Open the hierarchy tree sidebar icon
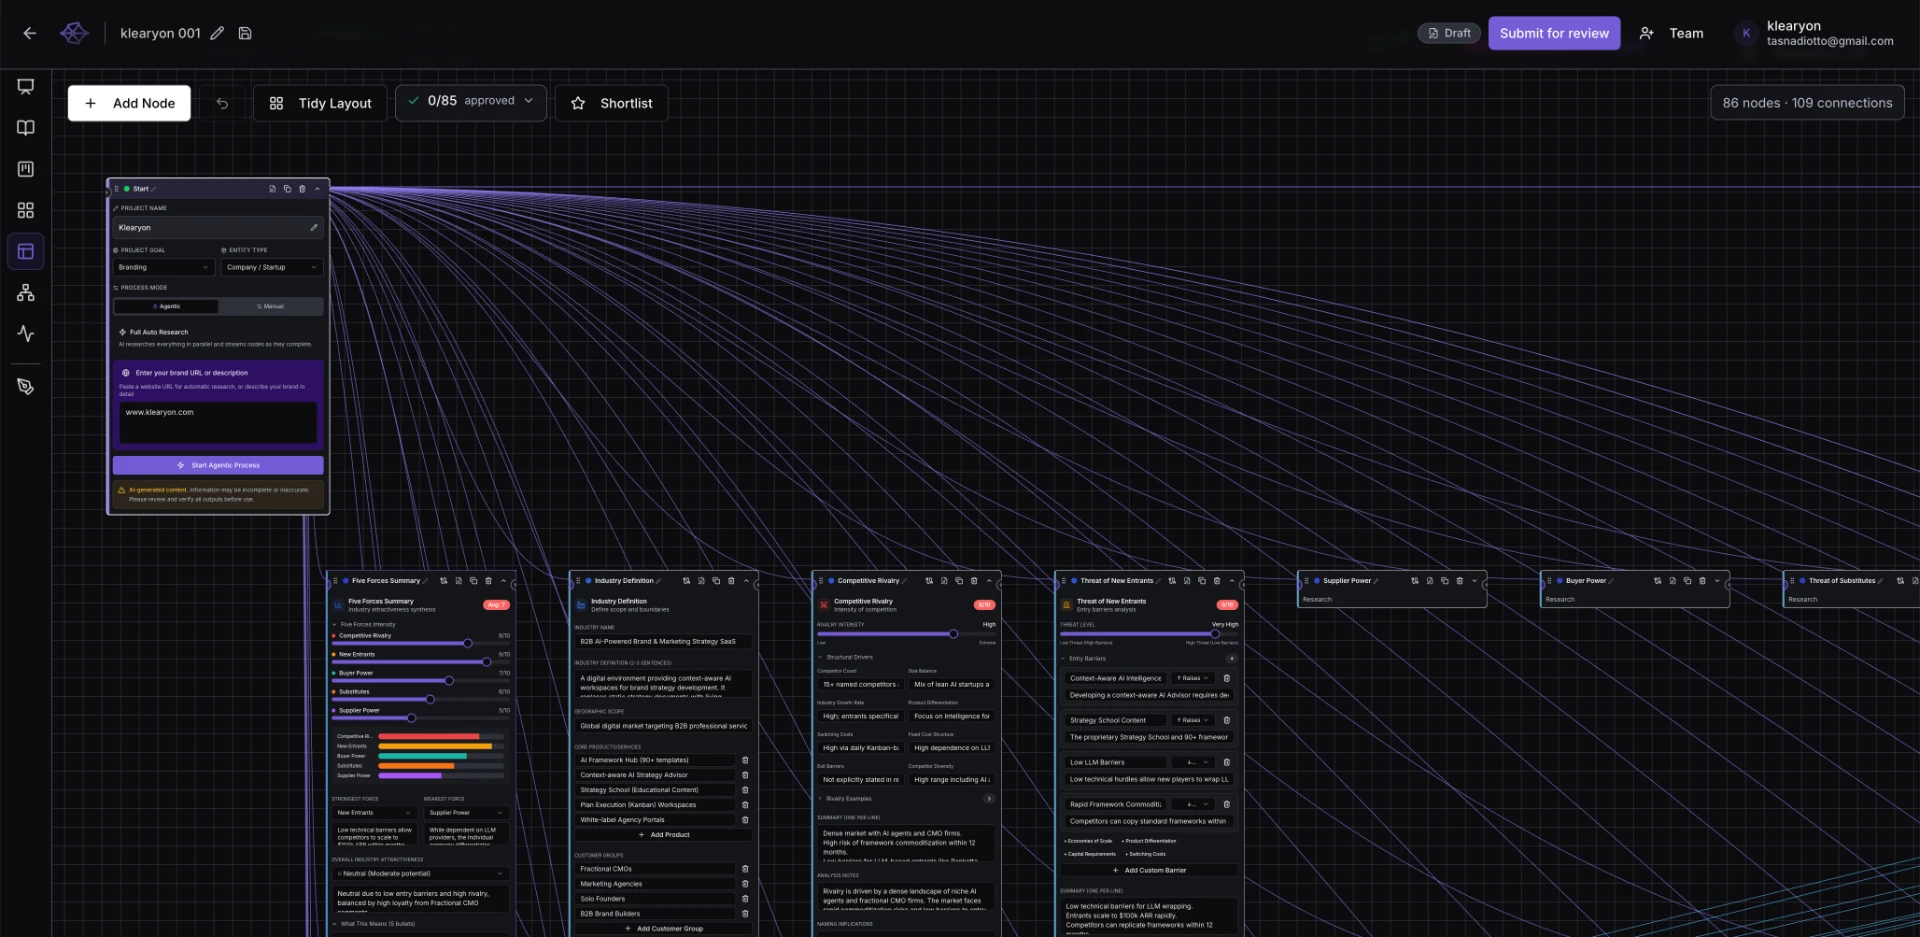Screen dimensions: 1920x937 (x=26, y=293)
